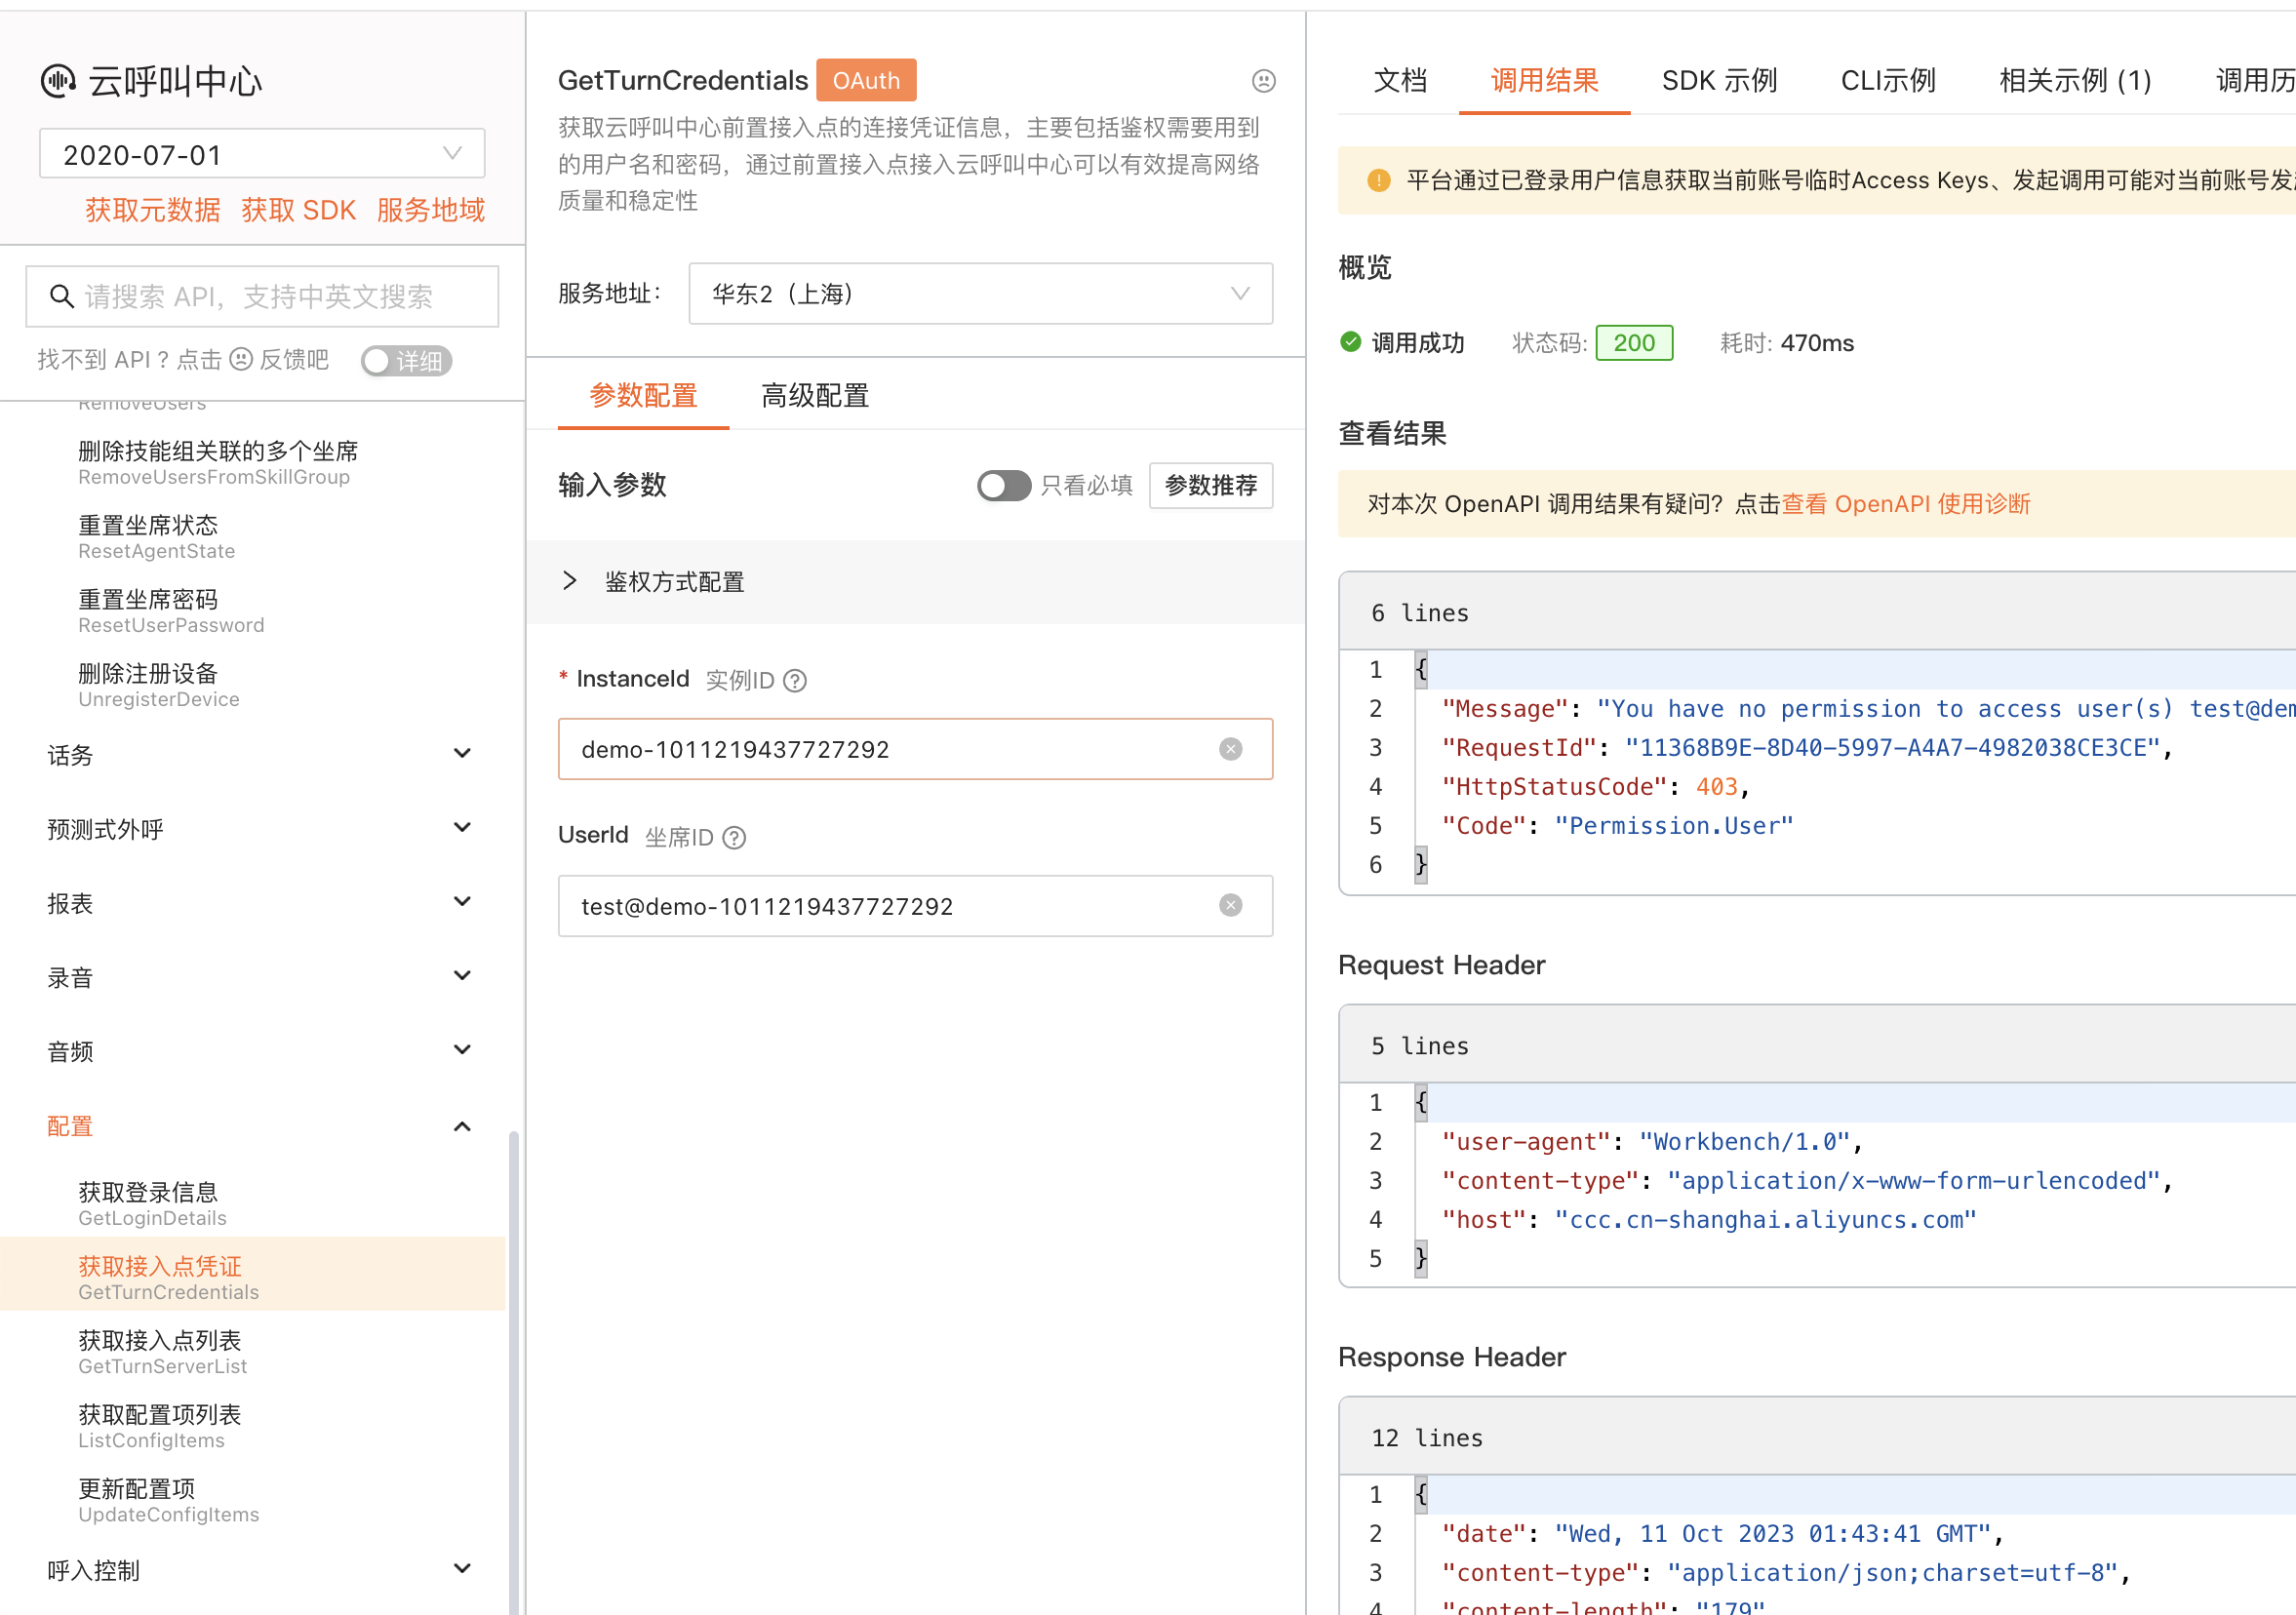Switch to the 调用结果 tab
2296x1615 pixels.
pyautogui.click(x=1544, y=80)
